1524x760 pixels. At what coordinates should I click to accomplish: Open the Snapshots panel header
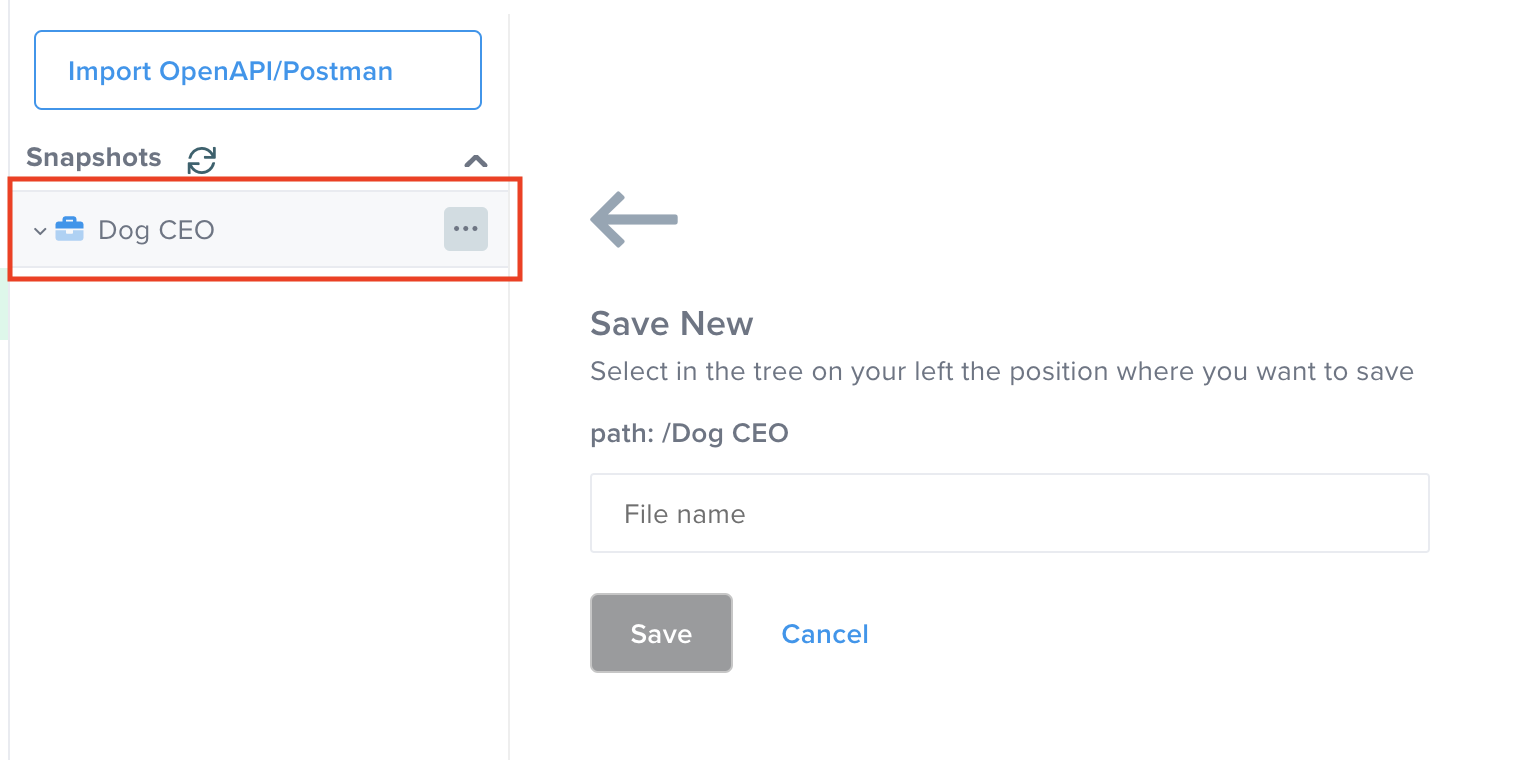tap(93, 157)
